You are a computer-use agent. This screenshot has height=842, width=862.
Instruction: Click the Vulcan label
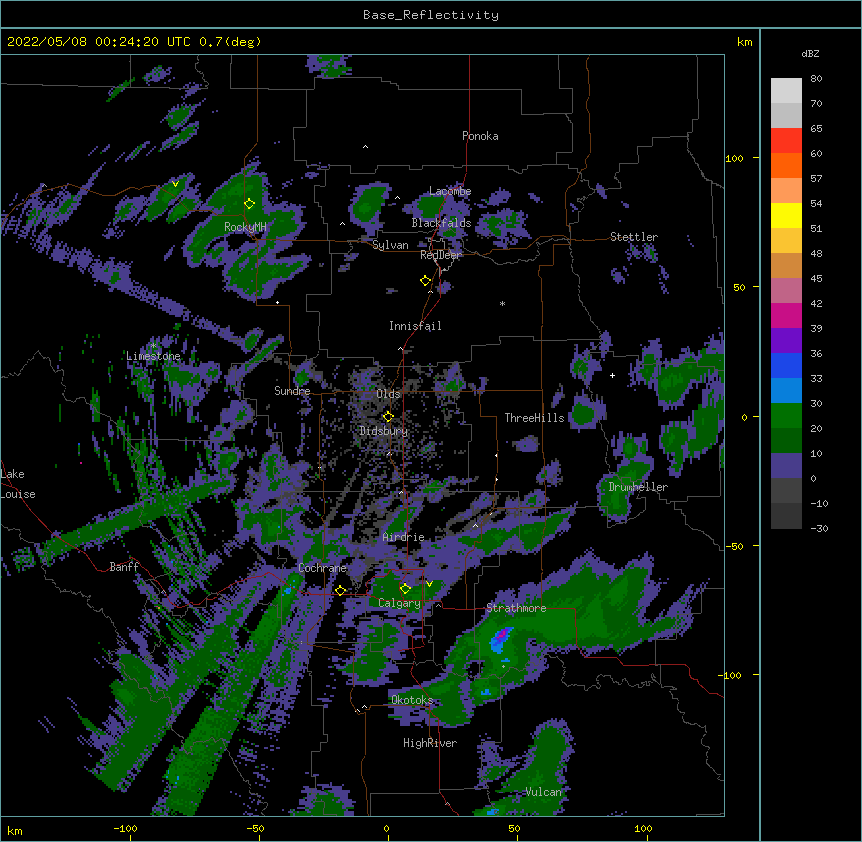543,792
